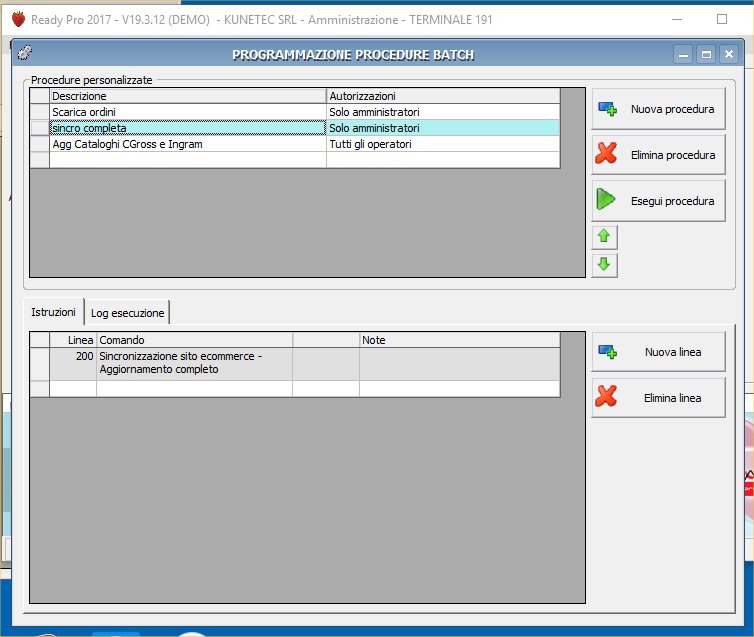The image size is (754, 637).
Task: Move procedure down with green down arrow
Action: pyautogui.click(x=604, y=264)
